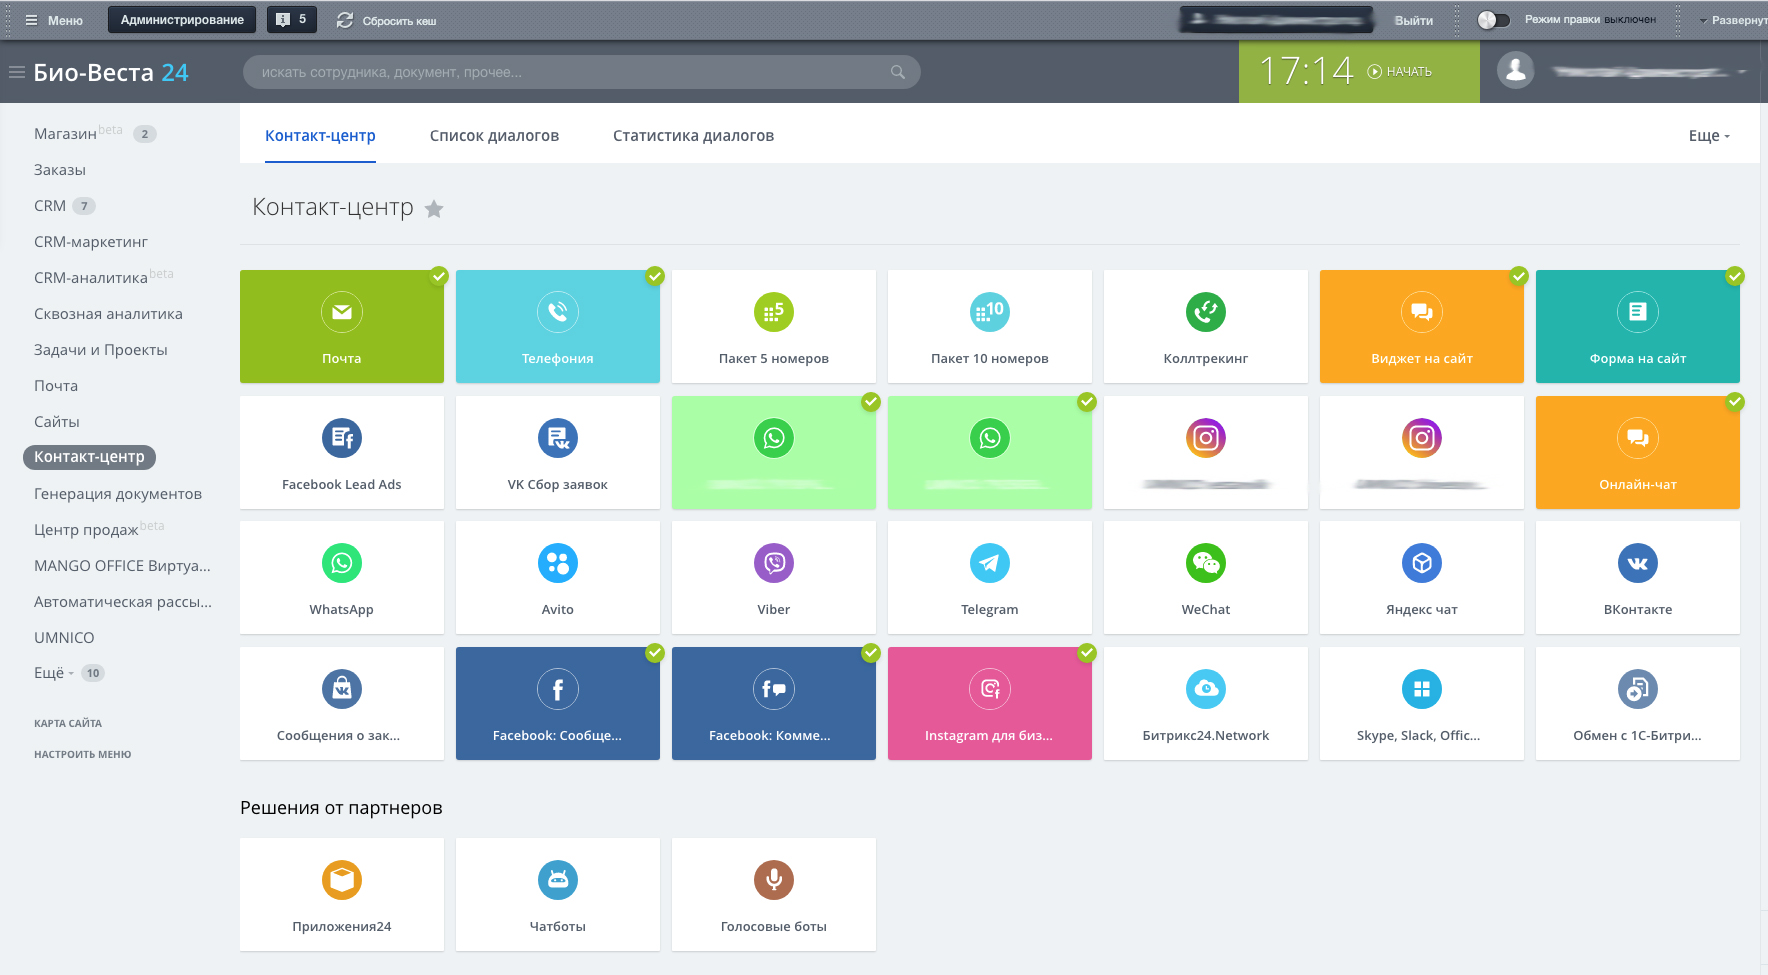Open the Avito channel
This screenshot has height=975, width=1768.
click(557, 577)
